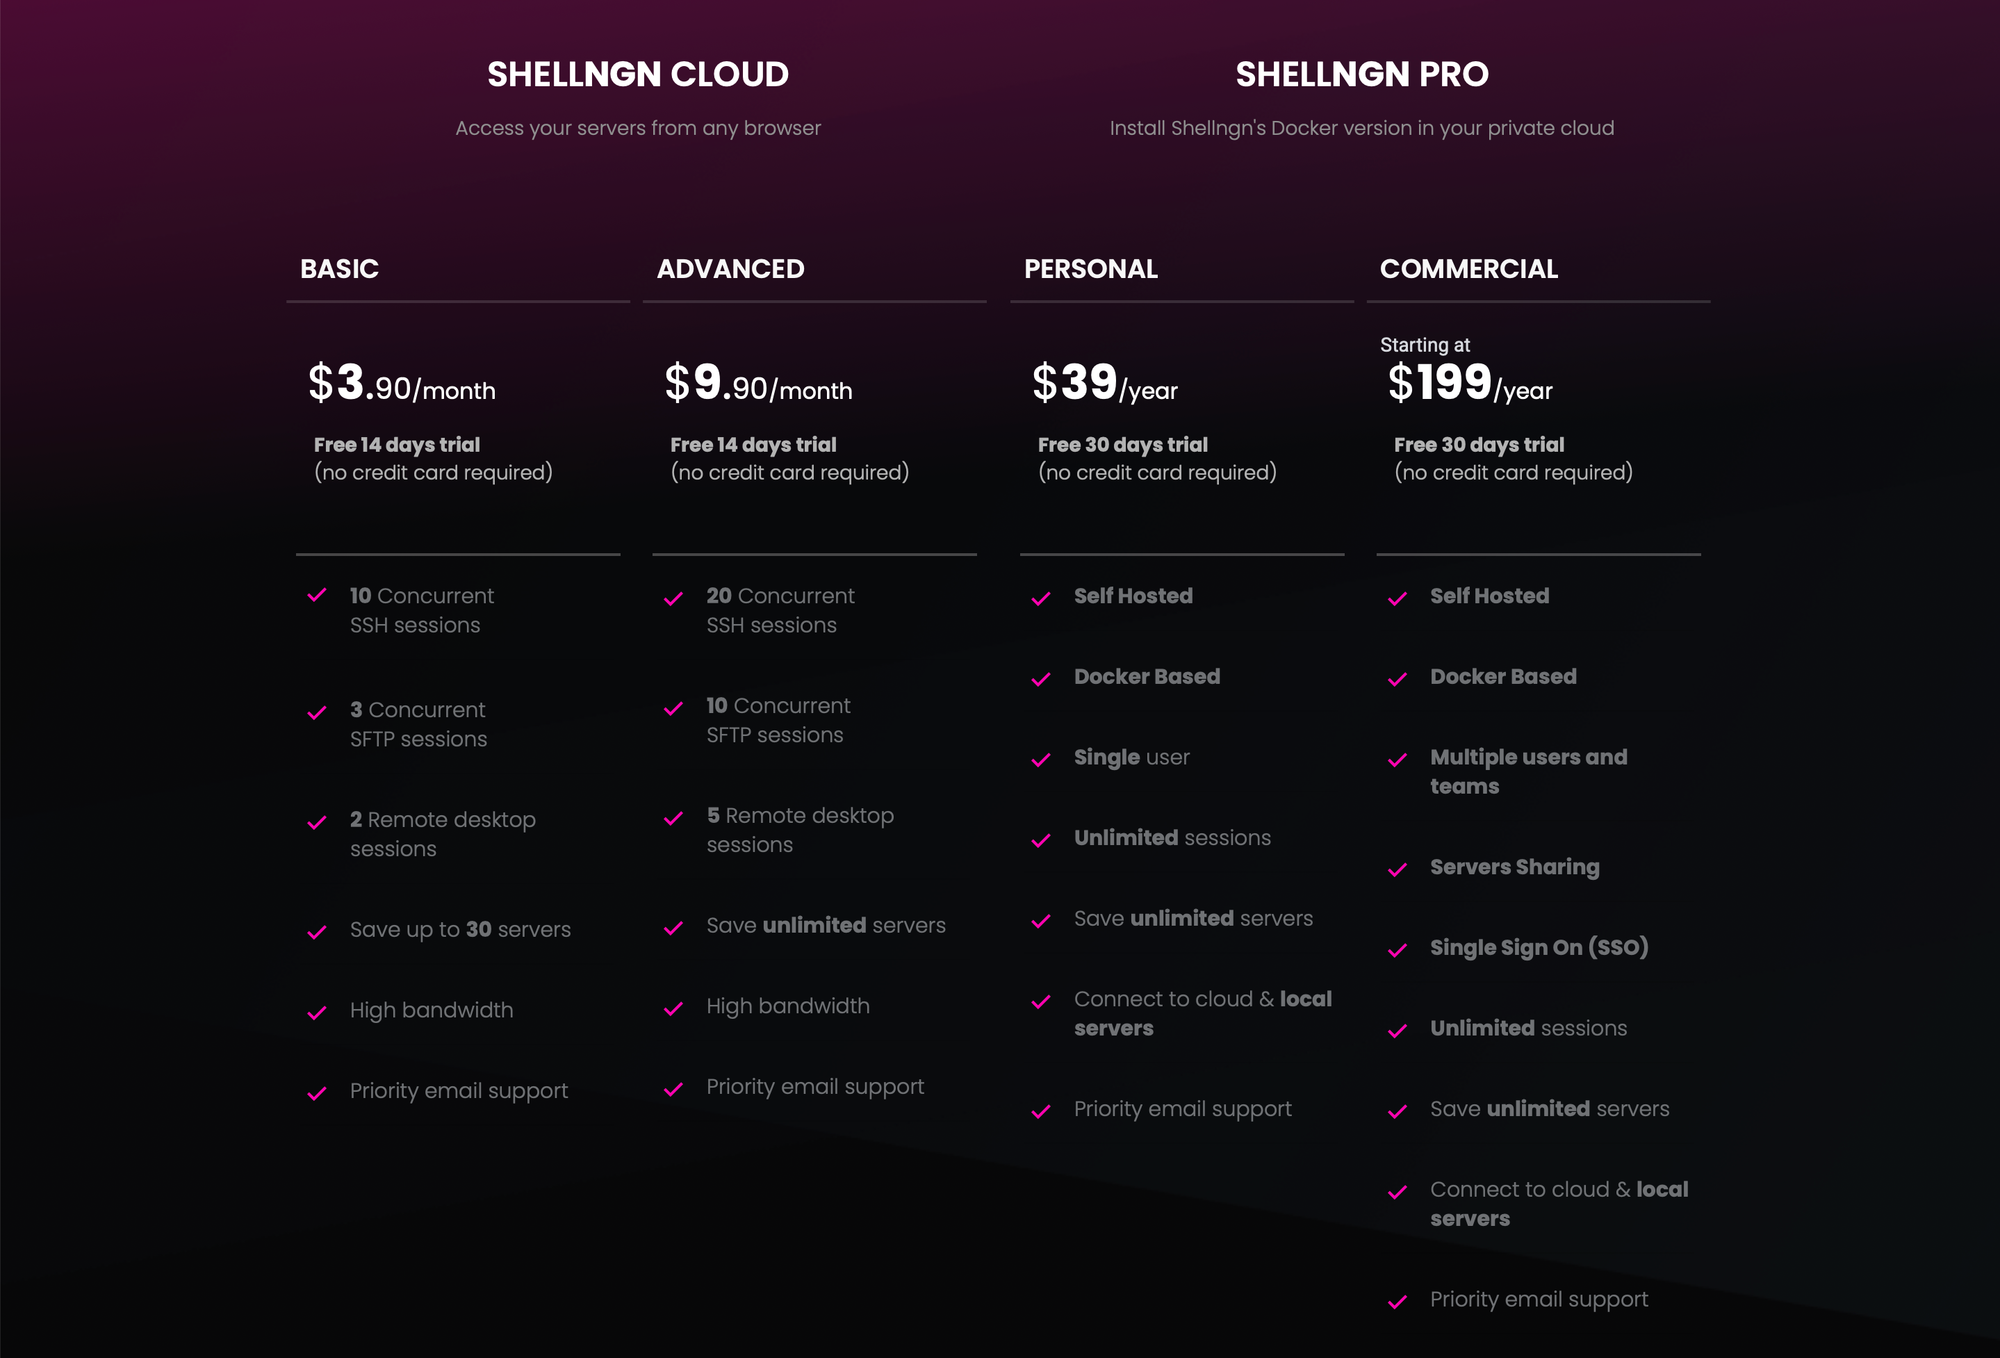The height and width of the screenshot is (1358, 2000).
Task: Select the PERSONAL plan heading
Action: 1090,269
